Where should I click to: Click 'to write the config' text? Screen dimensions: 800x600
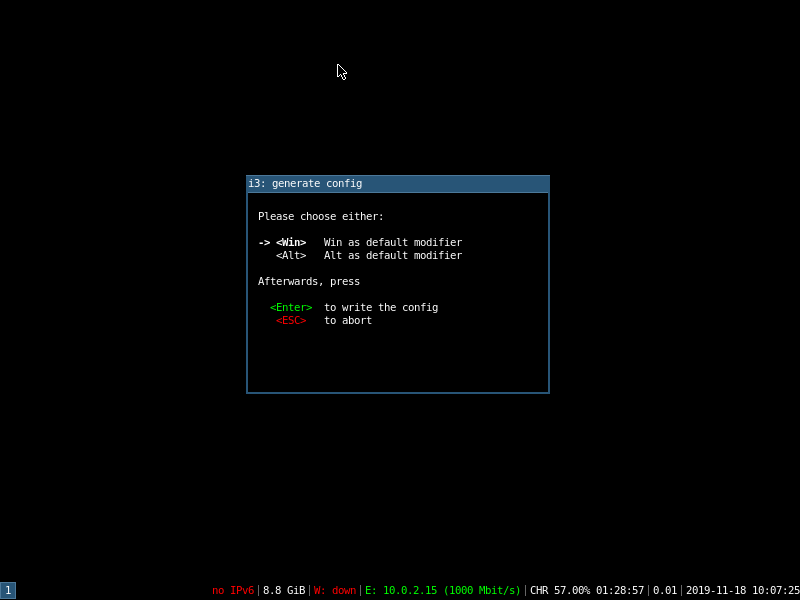pyautogui.click(x=381, y=307)
